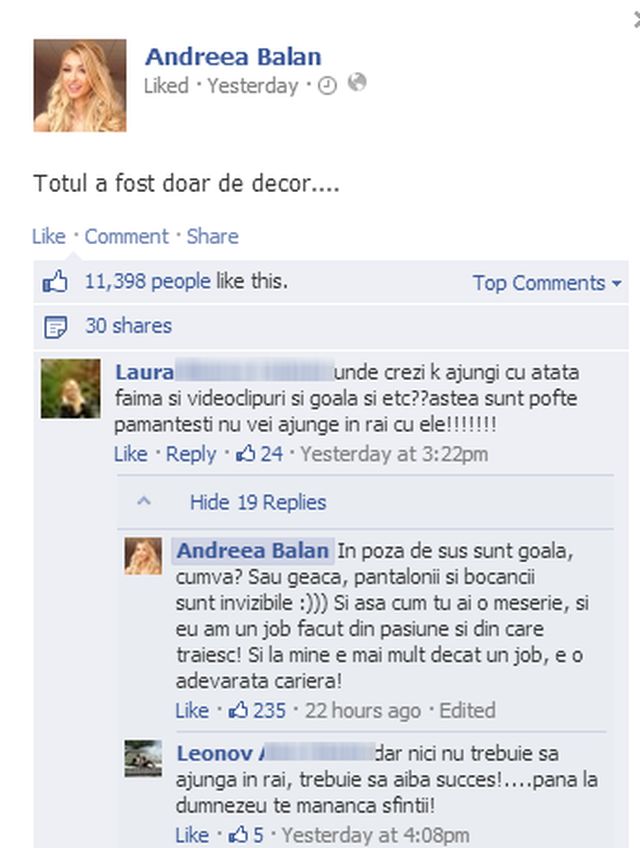Image resolution: width=640 pixels, height=848 pixels.
Task: Click the shares note icon
Action: pyautogui.click(x=55, y=327)
